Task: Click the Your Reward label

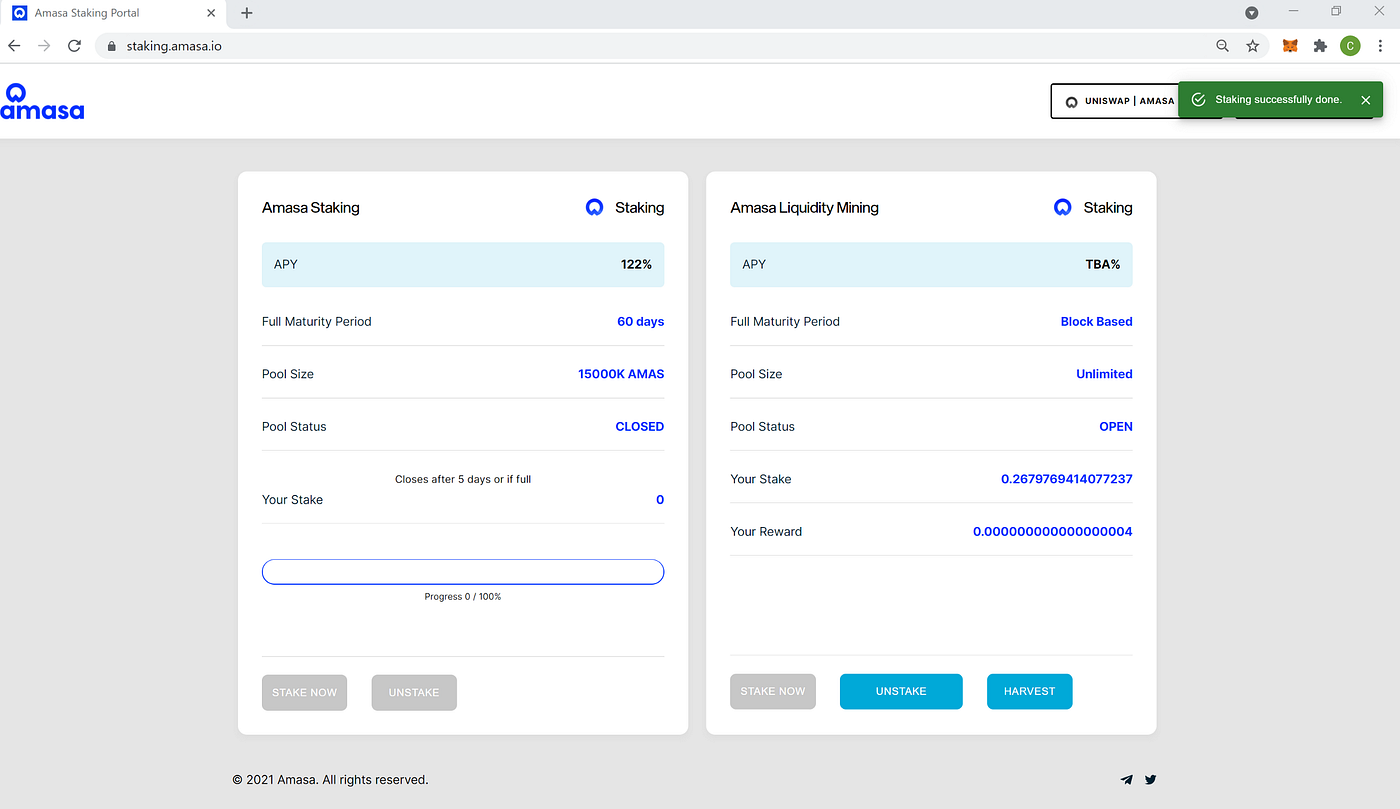Action: pos(766,532)
